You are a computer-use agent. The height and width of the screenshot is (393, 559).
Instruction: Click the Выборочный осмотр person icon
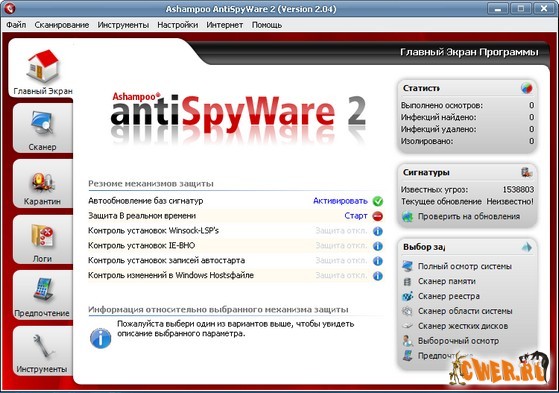(x=407, y=341)
